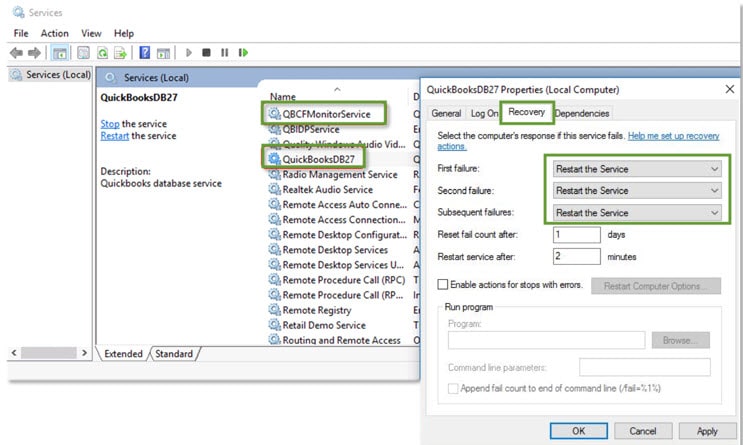
Task: Switch to the Standard view tab
Action: click(174, 354)
